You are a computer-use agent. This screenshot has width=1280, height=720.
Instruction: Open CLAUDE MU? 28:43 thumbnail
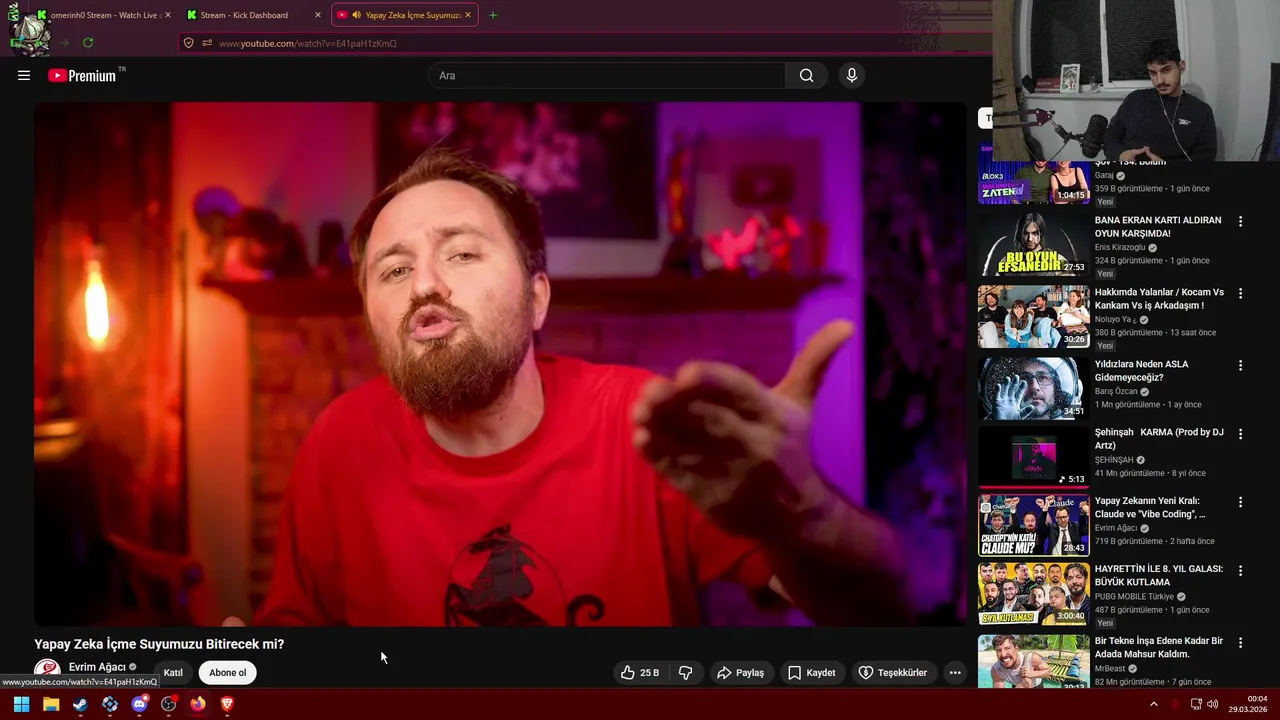(x=1034, y=525)
